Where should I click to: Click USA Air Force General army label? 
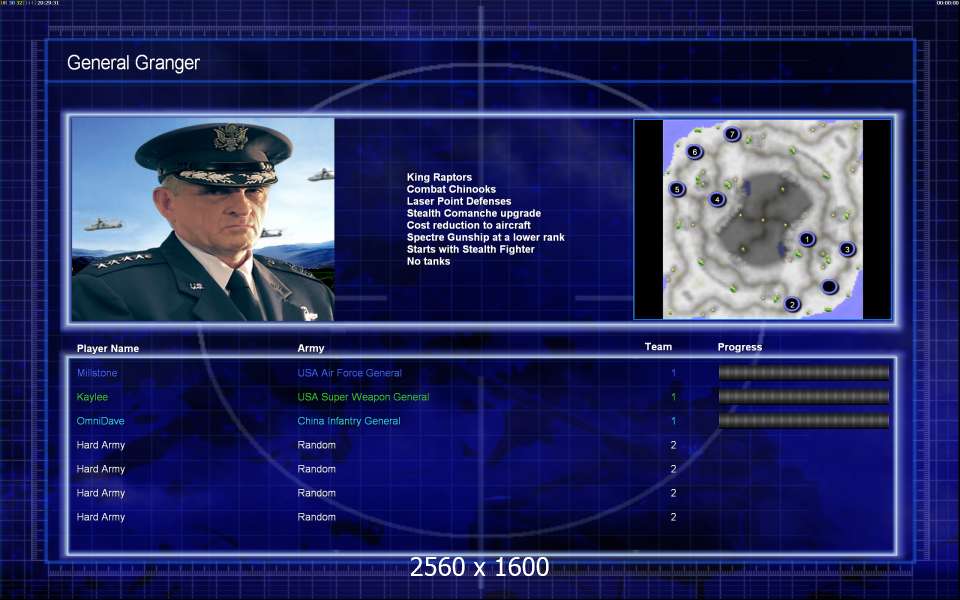(x=349, y=373)
